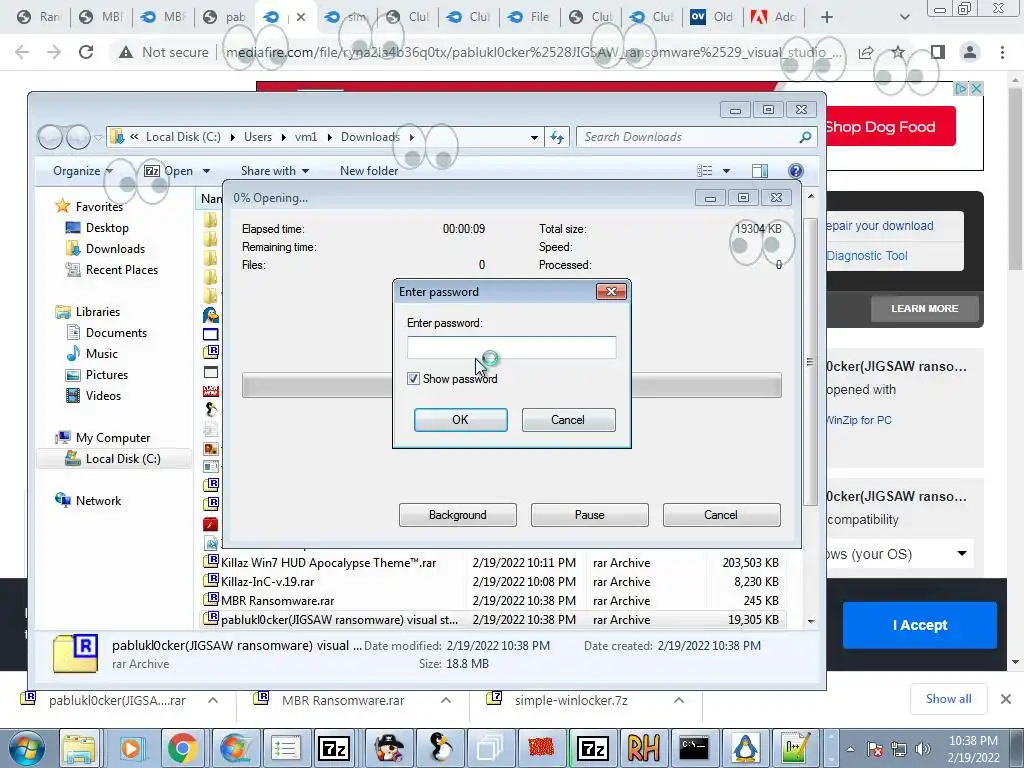Image resolution: width=1024 pixels, height=768 pixels.
Task: Open the Diagnostic Tool link
Action: click(867, 256)
